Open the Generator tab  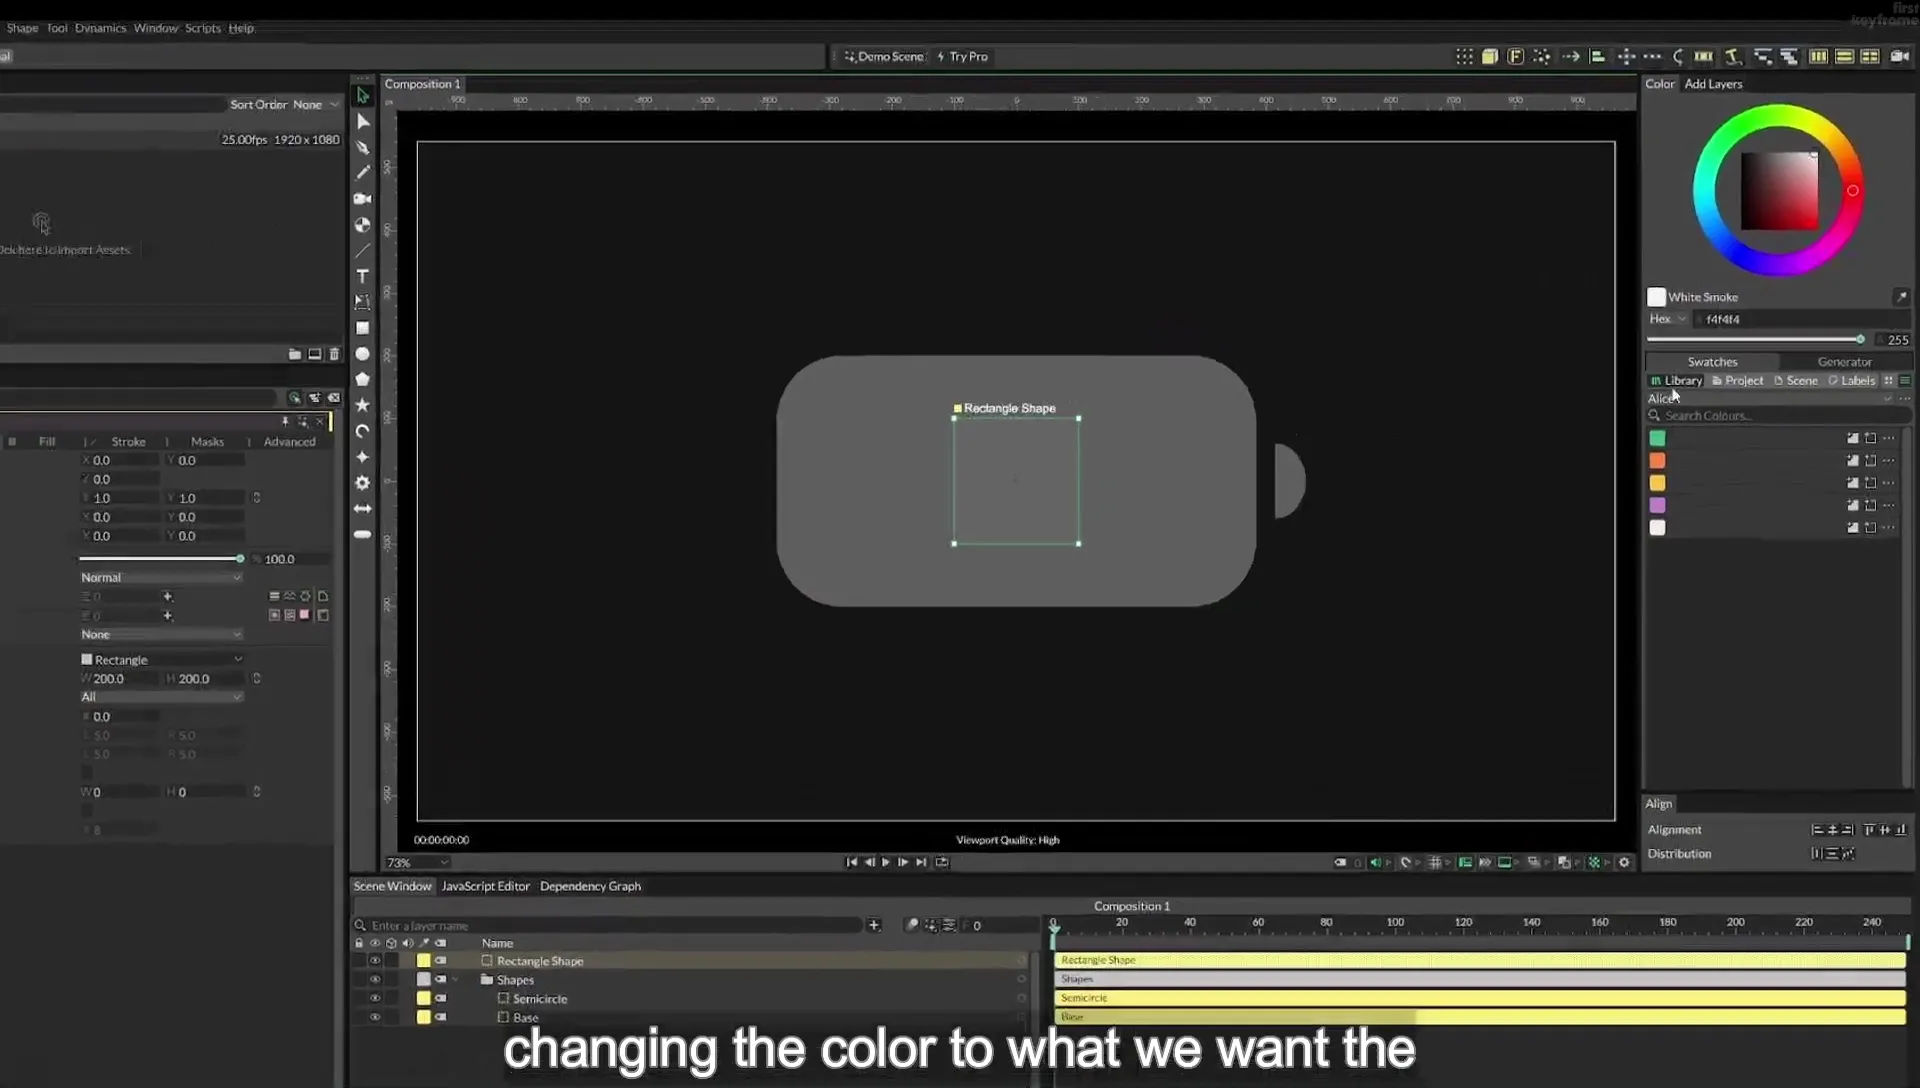coord(1845,362)
